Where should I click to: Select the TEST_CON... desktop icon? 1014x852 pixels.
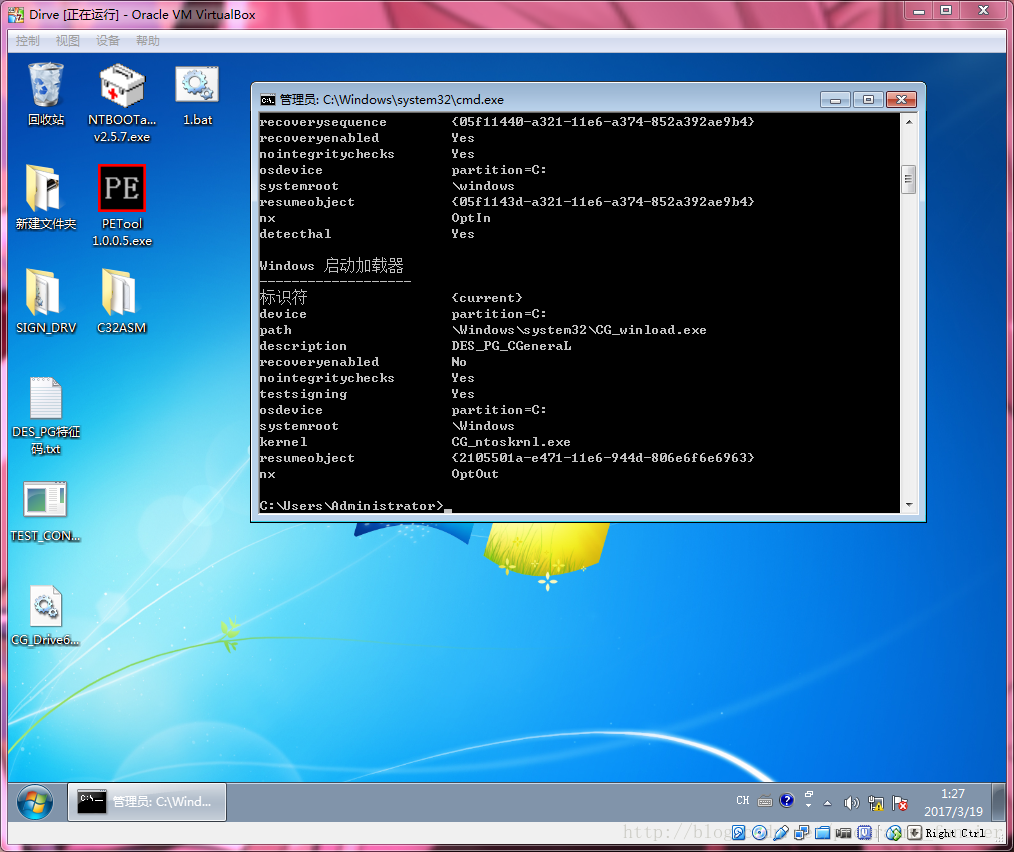46,510
